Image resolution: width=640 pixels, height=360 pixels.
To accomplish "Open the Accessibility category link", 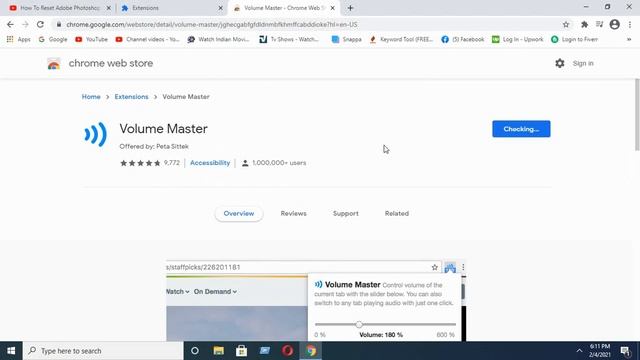I will click(x=210, y=163).
